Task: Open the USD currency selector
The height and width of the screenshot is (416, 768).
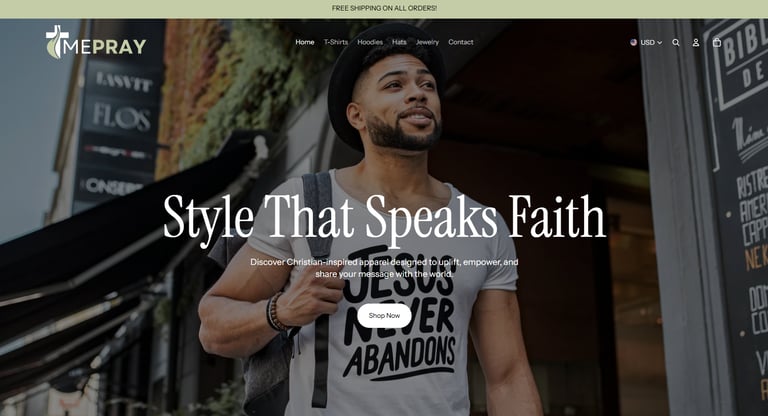Action: 646,43
